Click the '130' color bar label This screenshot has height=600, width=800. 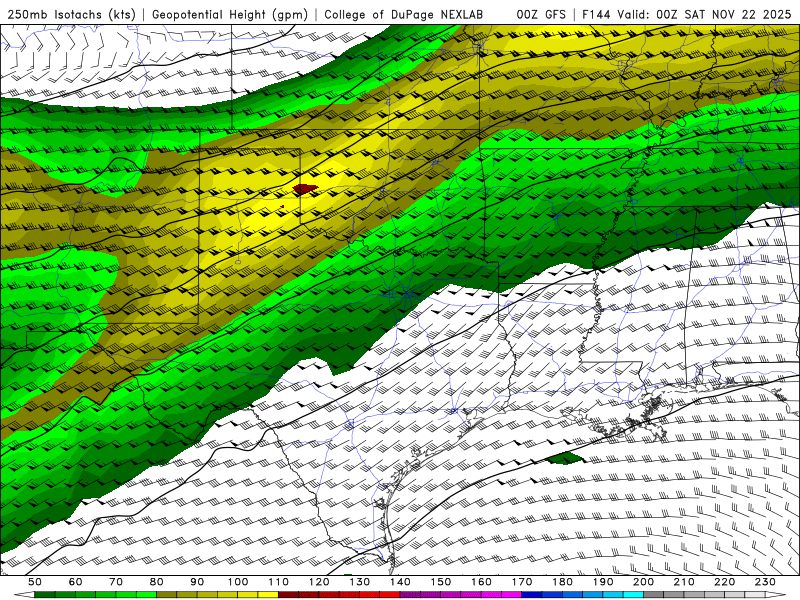click(x=360, y=582)
